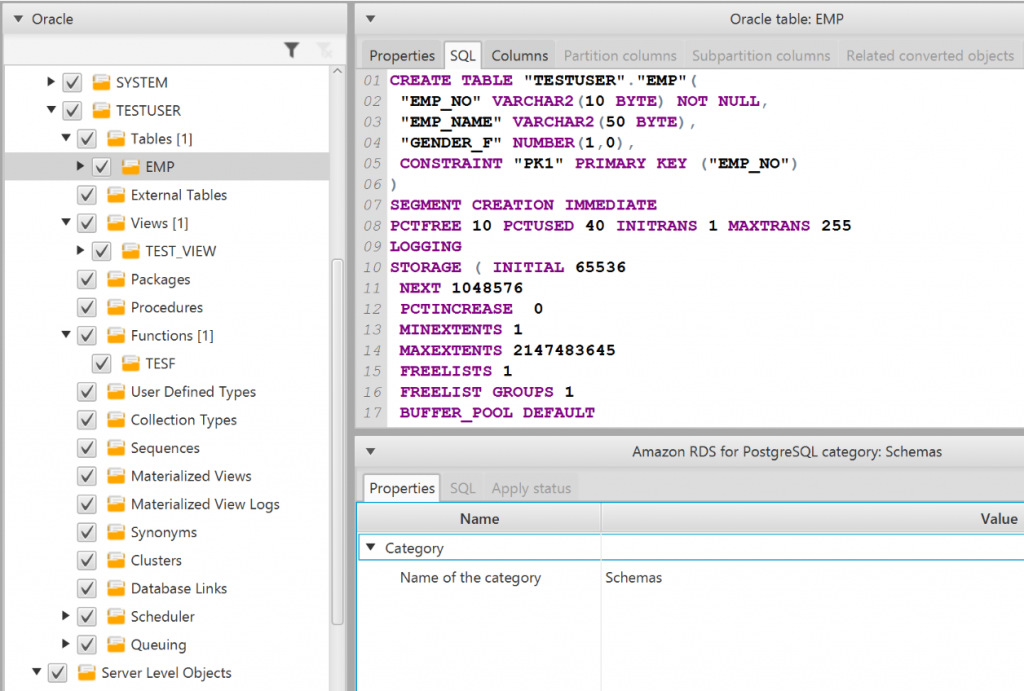Select the Properties tab in PostgreSQL panel

tap(402, 488)
